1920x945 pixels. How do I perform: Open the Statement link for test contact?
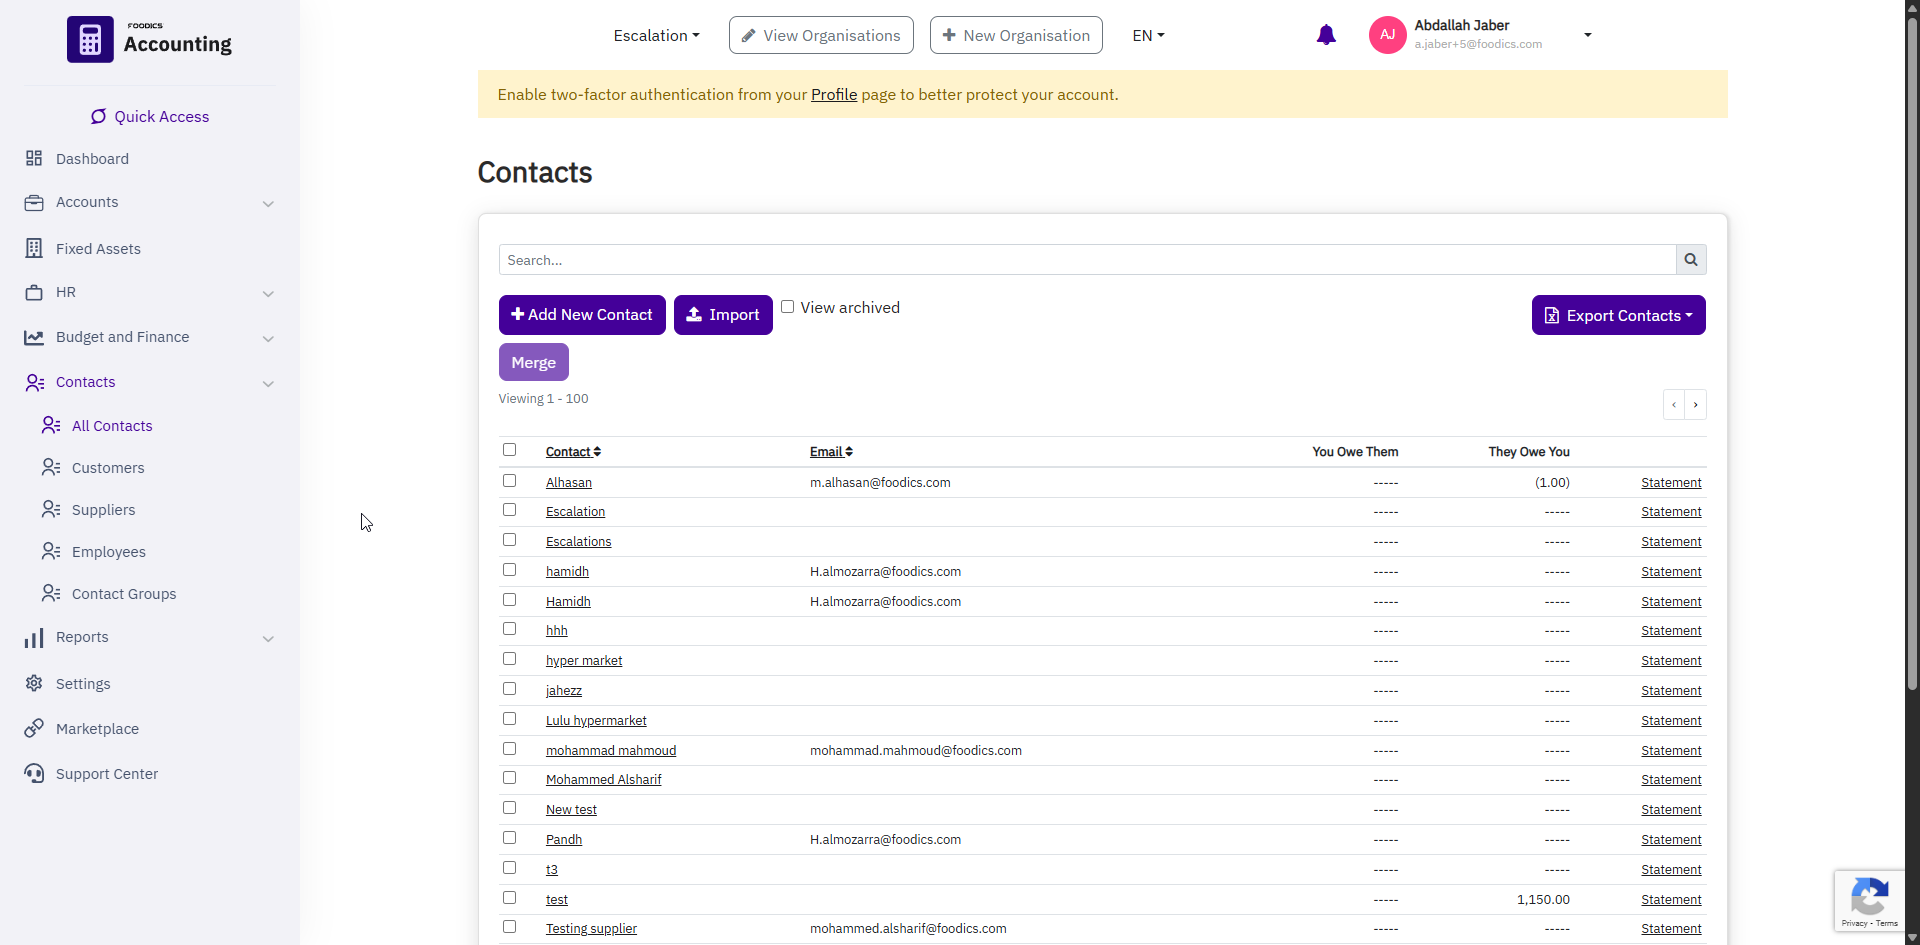point(1670,899)
